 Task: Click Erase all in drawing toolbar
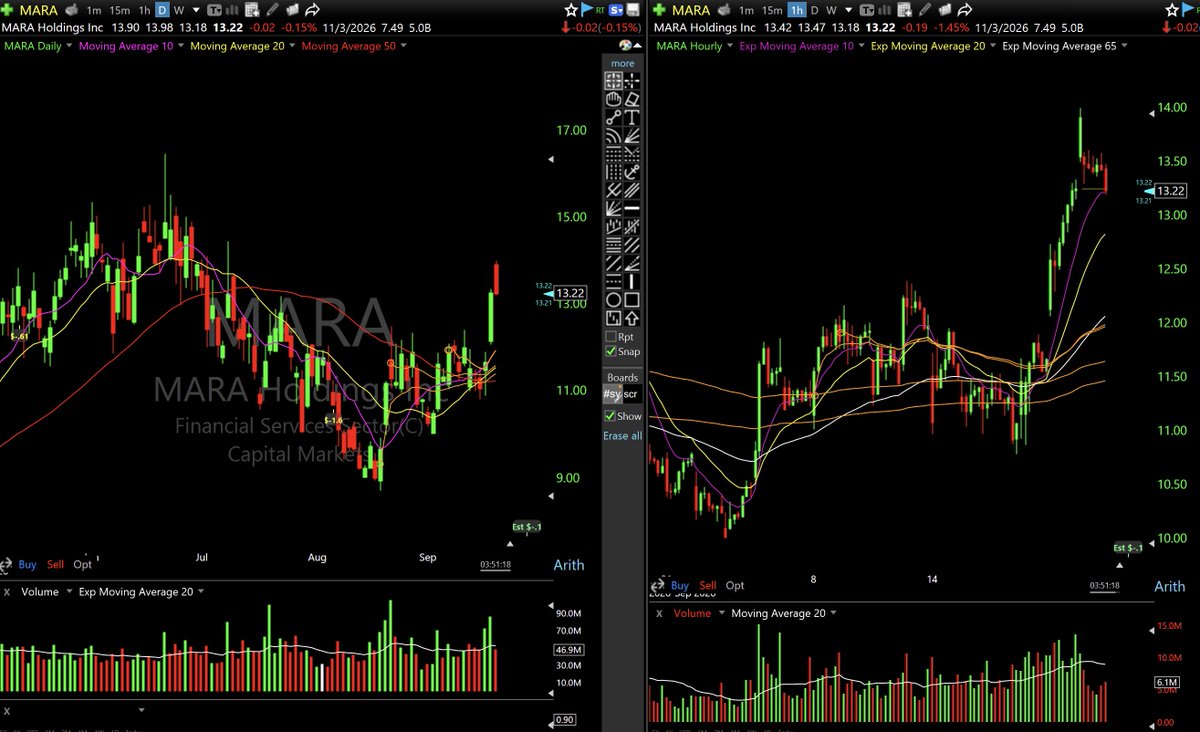[x=622, y=436]
